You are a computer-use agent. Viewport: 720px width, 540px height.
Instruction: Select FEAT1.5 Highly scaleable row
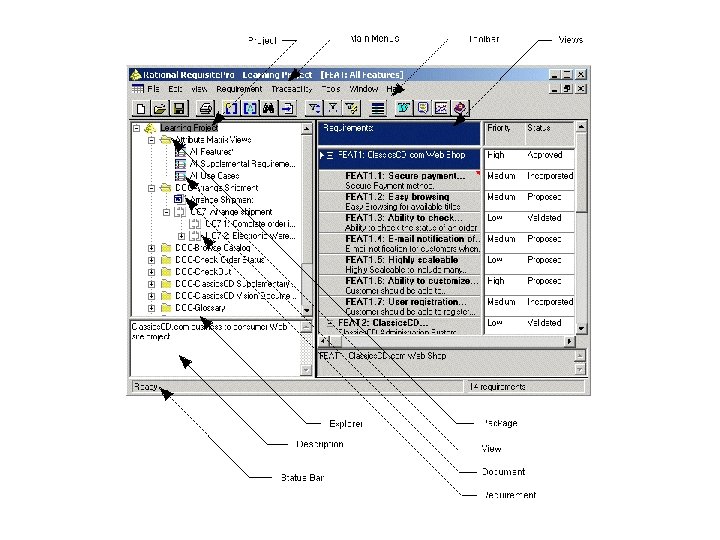tap(399, 264)
